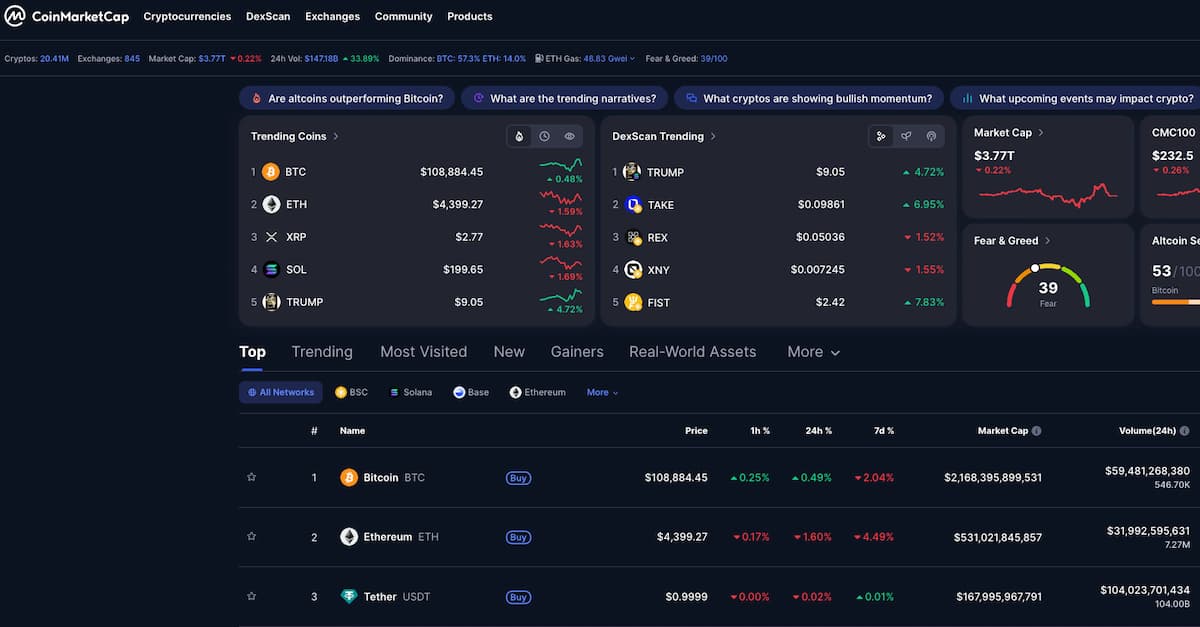Image resolution: width=1200 pixels, height=627 pixels.
Task: Click the Buy button for Ethereum
Action: 518,538
